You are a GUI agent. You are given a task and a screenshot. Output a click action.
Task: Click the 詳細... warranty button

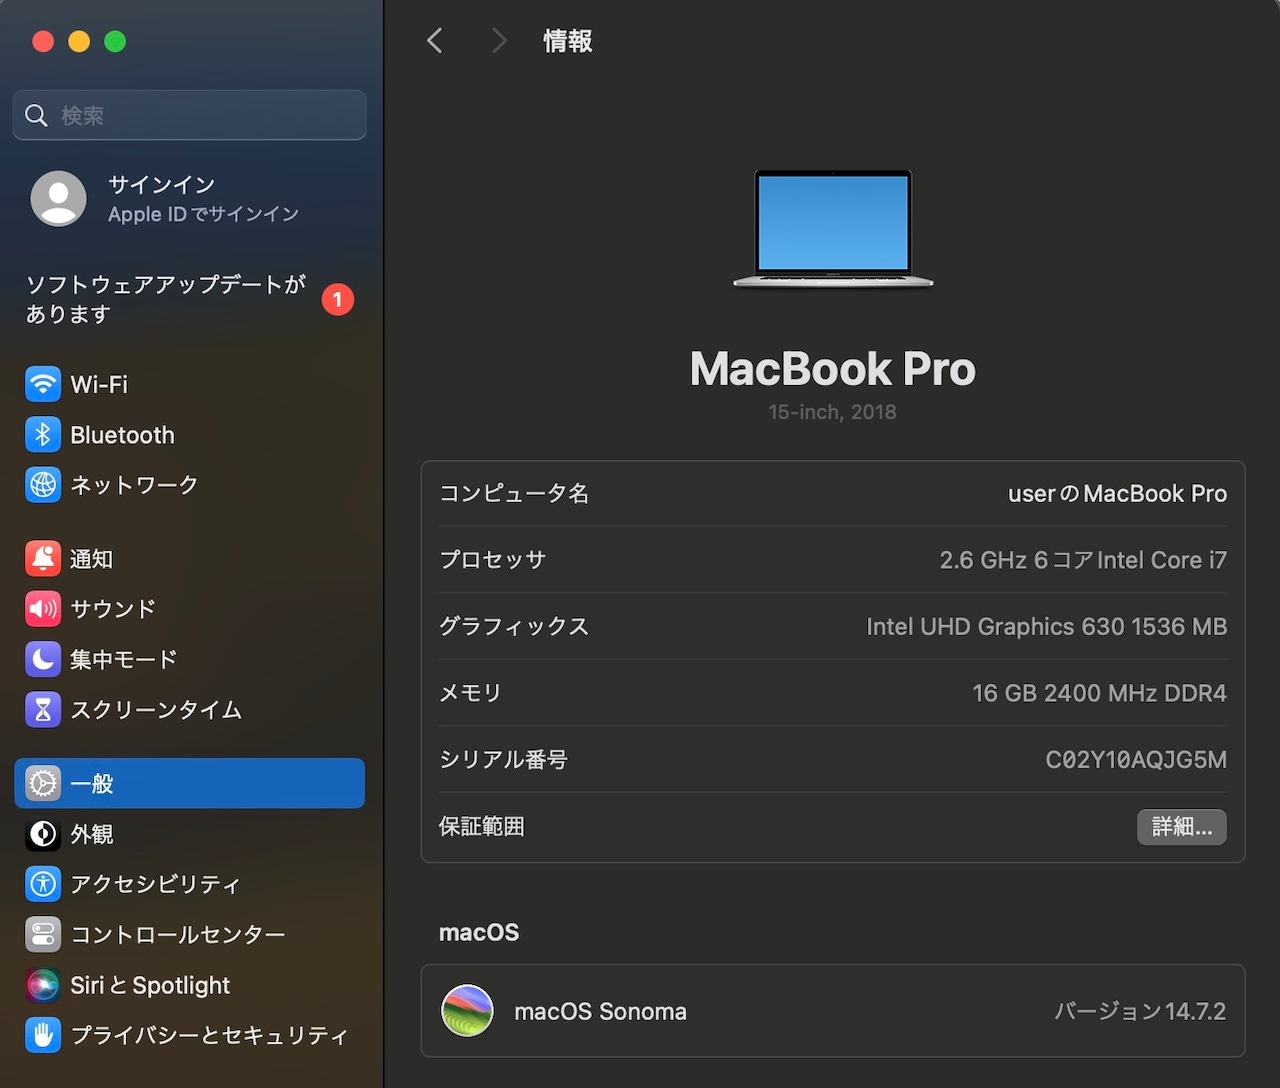click(1181, 827)
